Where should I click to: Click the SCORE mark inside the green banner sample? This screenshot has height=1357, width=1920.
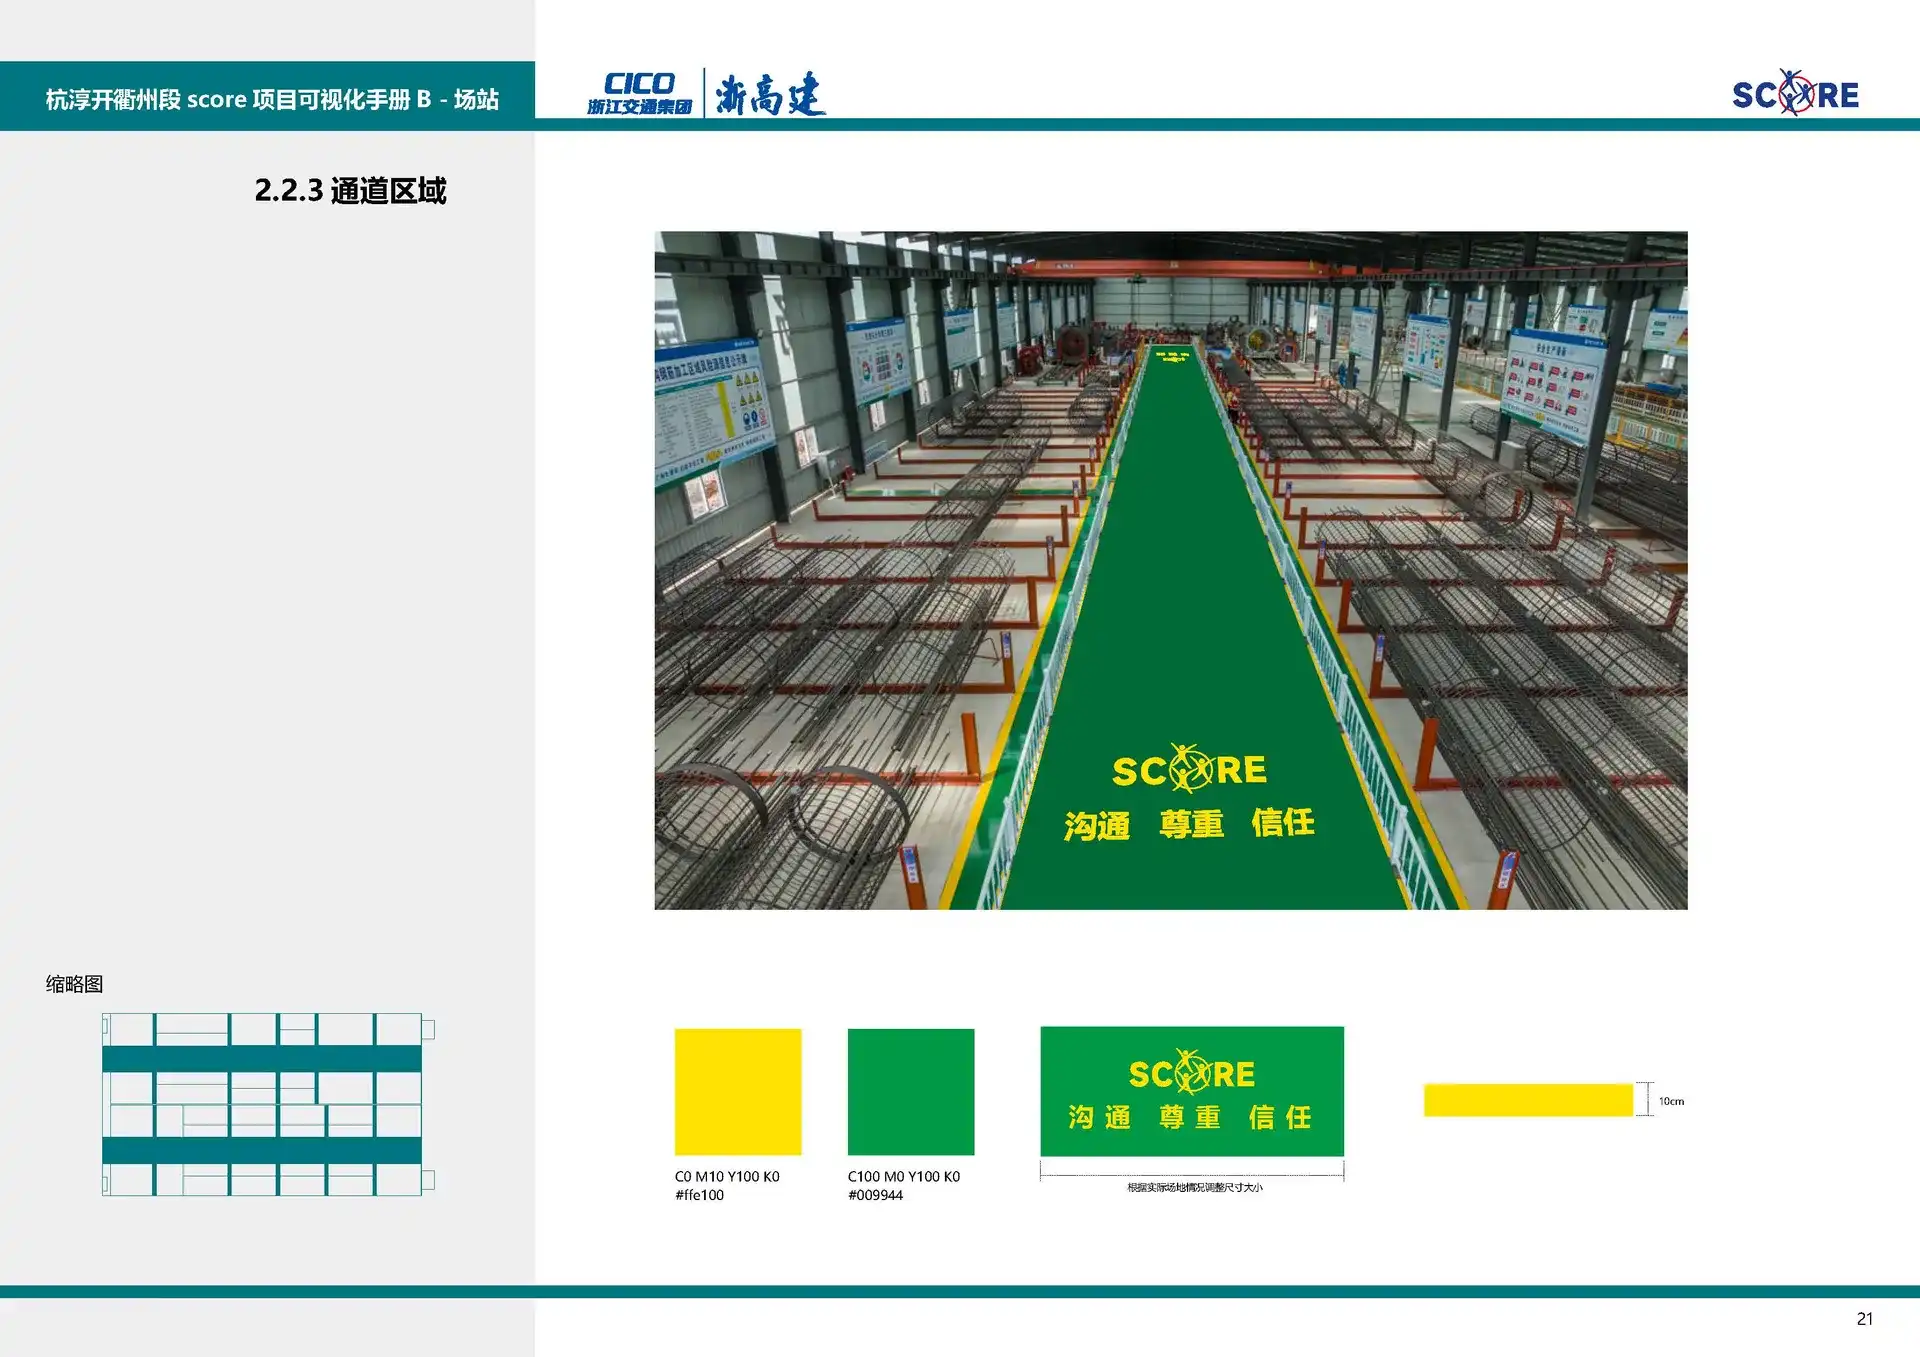point(1192,1071)
